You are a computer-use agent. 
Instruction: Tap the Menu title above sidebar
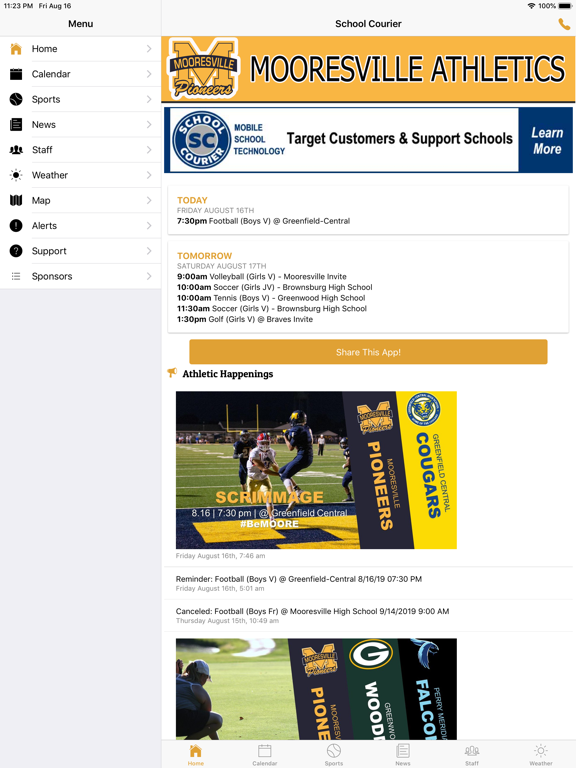tap(80, 24)
